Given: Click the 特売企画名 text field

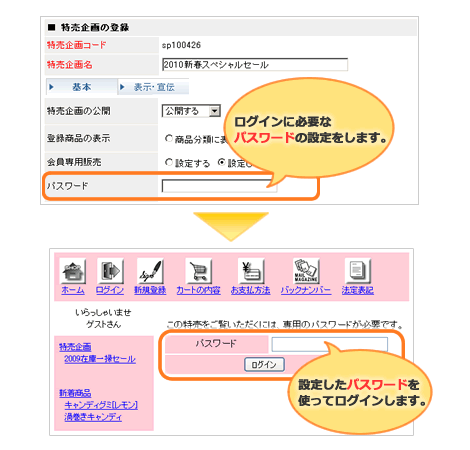Looking at the screenshot, I should (x=255, y=64).
